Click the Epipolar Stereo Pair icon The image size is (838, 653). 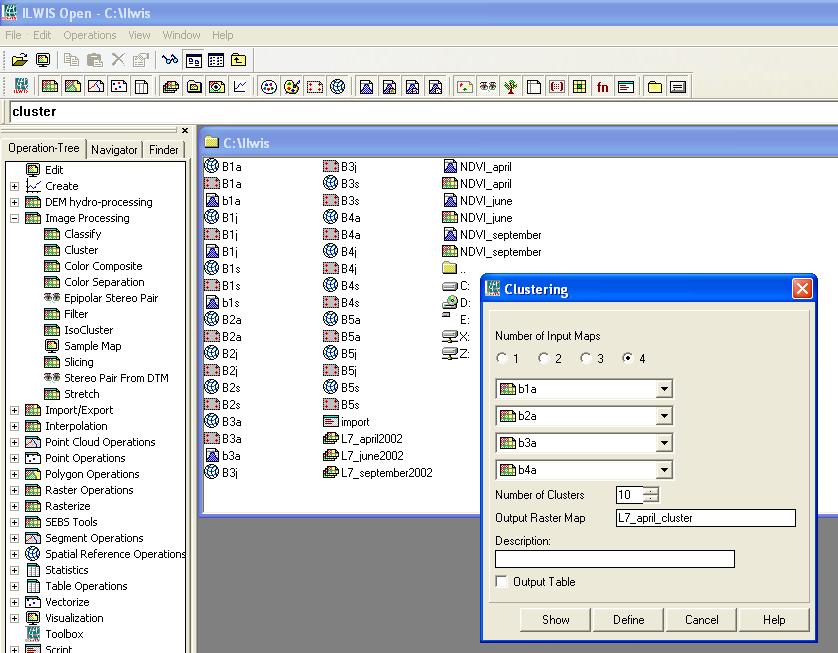[53, 298]
